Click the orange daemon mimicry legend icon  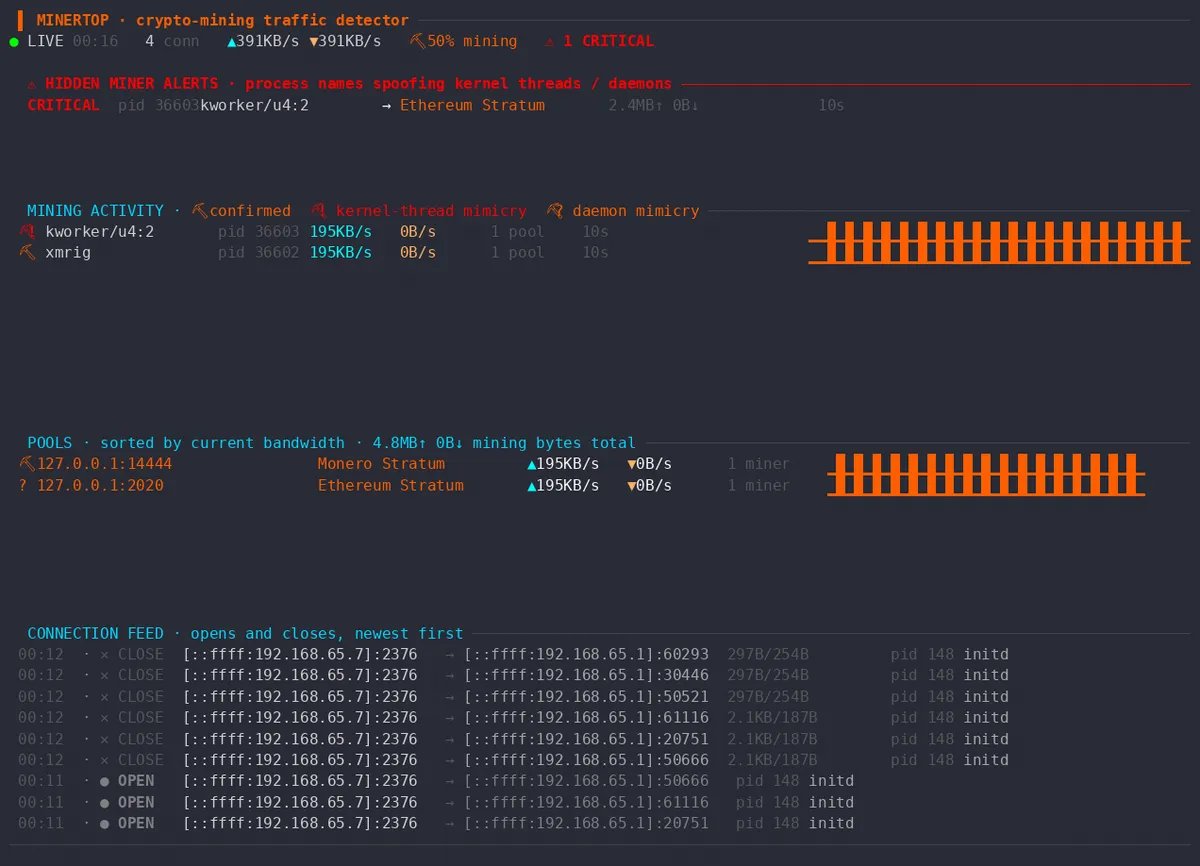555,210
